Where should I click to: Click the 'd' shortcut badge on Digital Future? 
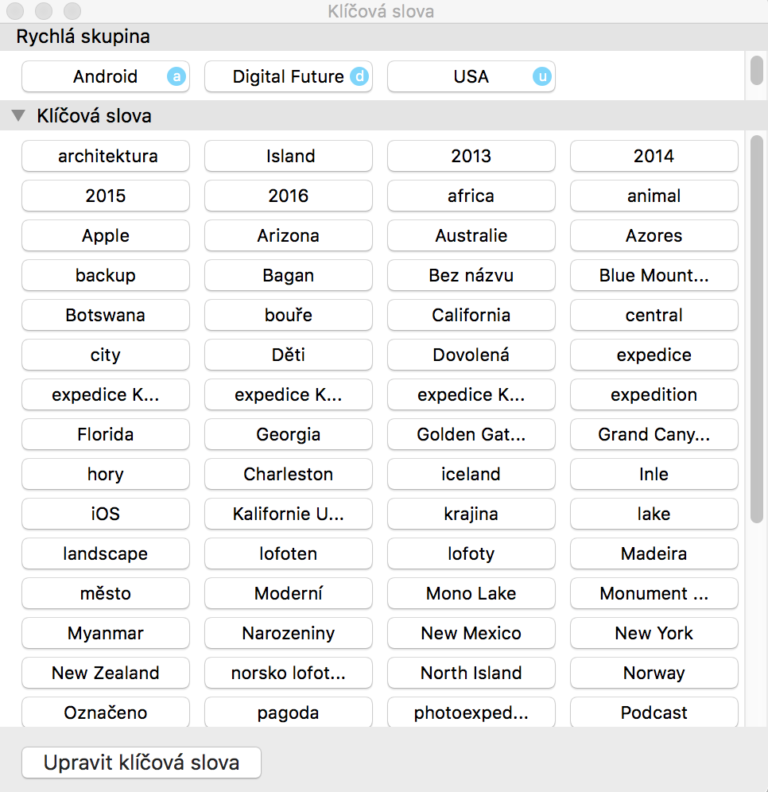click(359, 77)
